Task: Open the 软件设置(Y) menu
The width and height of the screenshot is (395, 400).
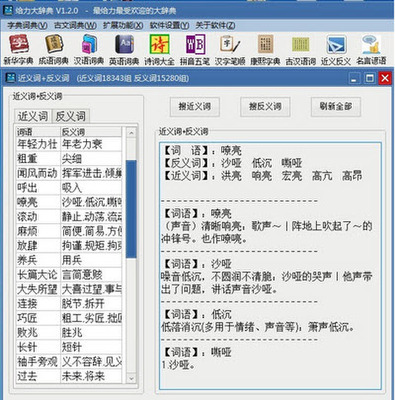Action: coord(169,25)
